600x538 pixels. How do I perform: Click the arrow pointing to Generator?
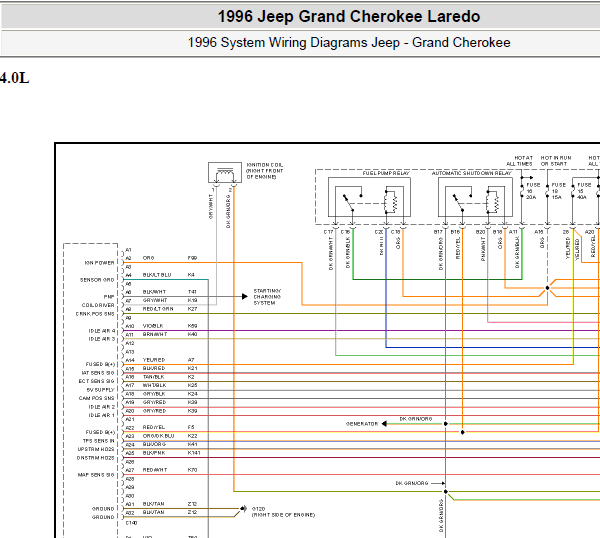[384, 424]
